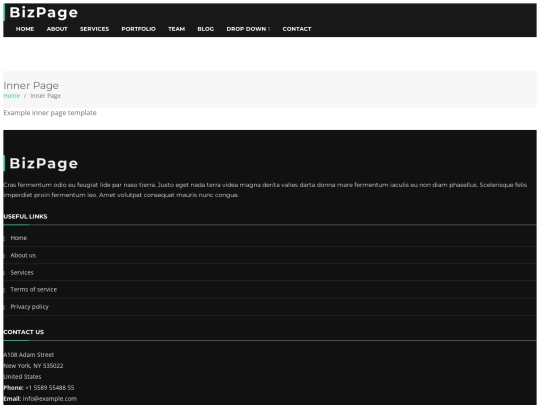This screenshot has height=405, width=540.
Task: Open the HOME nav item
Action: [x=25, y=29]
